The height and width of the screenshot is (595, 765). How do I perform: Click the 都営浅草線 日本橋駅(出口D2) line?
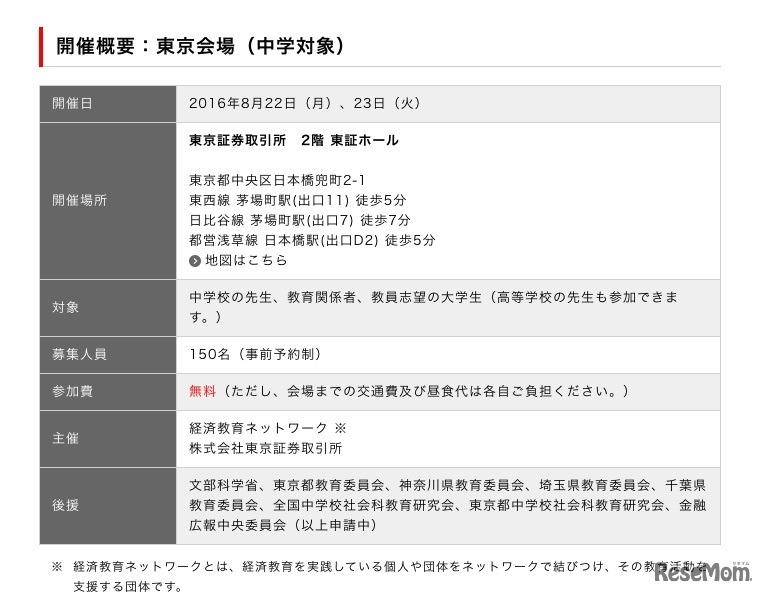click(312, 240)
